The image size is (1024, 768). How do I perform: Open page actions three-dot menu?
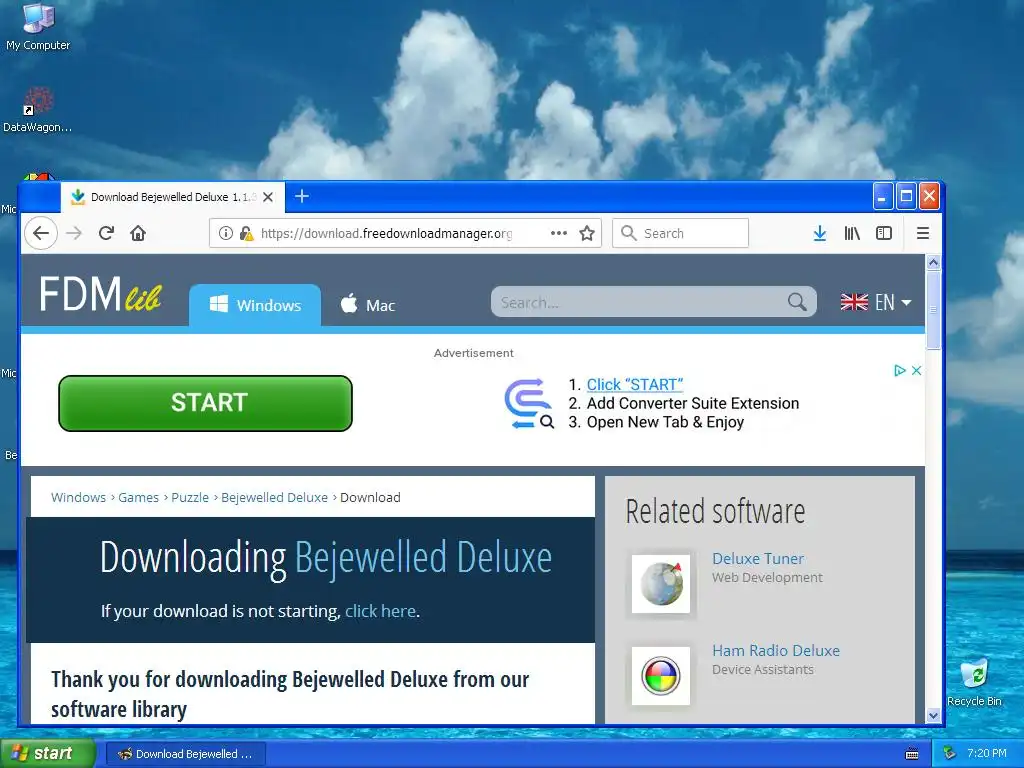pos(558,233)
